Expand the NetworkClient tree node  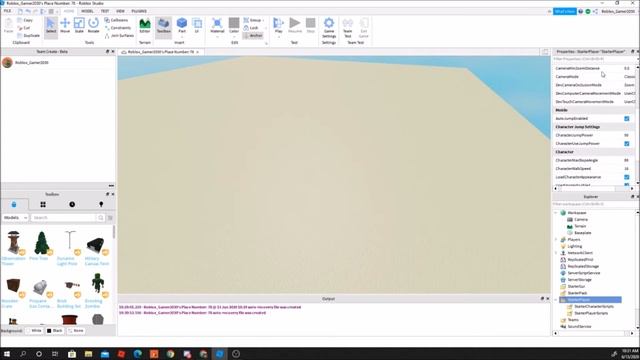coord(556,253)
